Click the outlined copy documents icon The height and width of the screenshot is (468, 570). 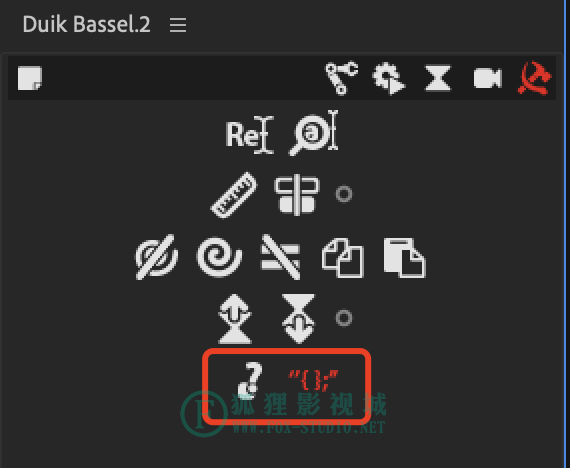[343, 258]
